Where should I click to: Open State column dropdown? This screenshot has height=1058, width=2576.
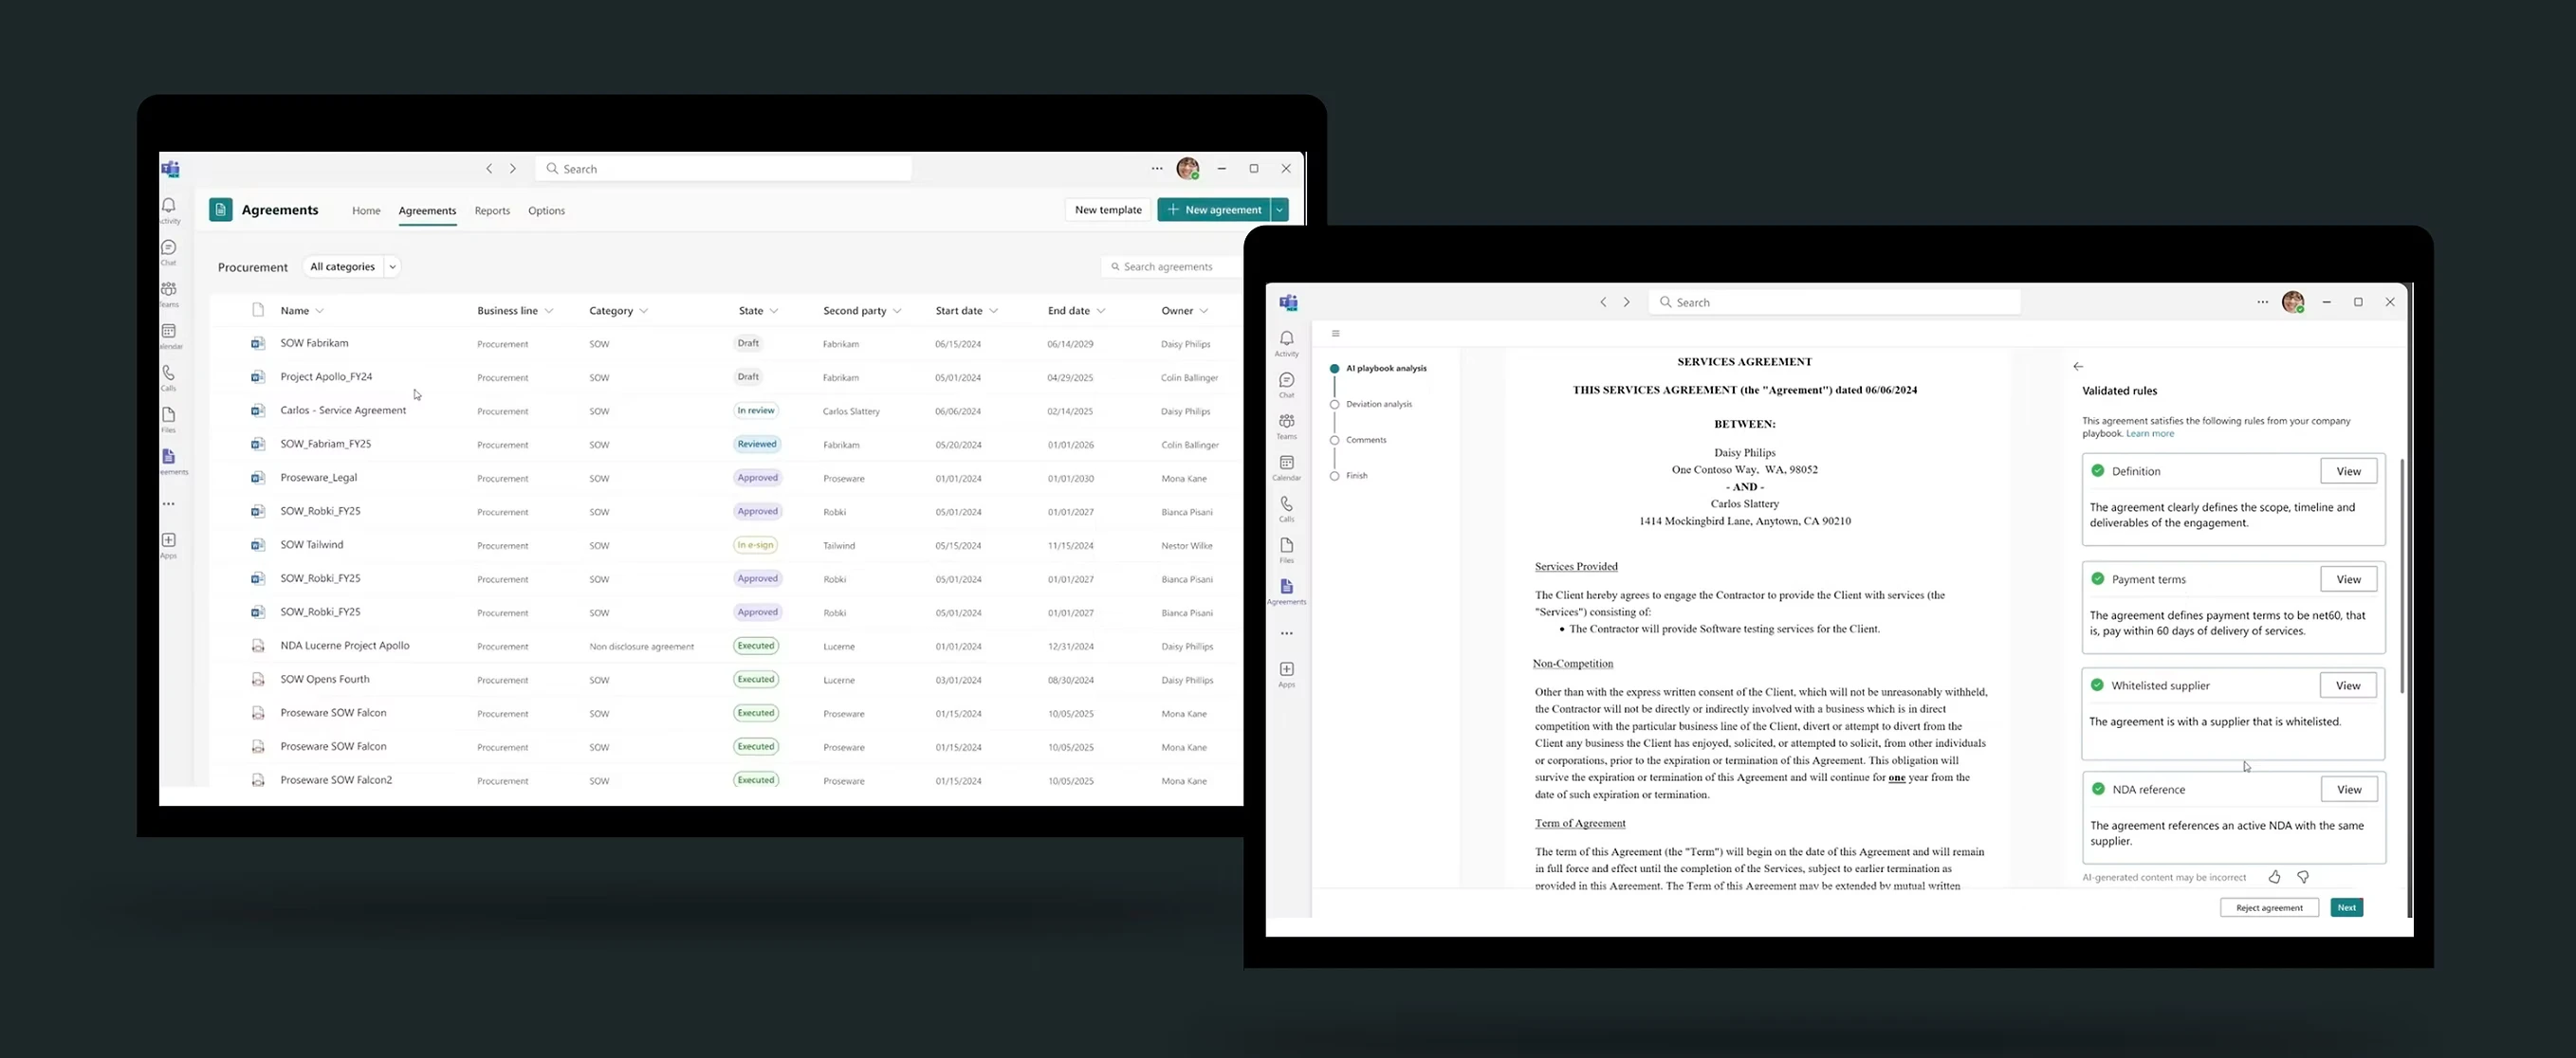[774, 311]
